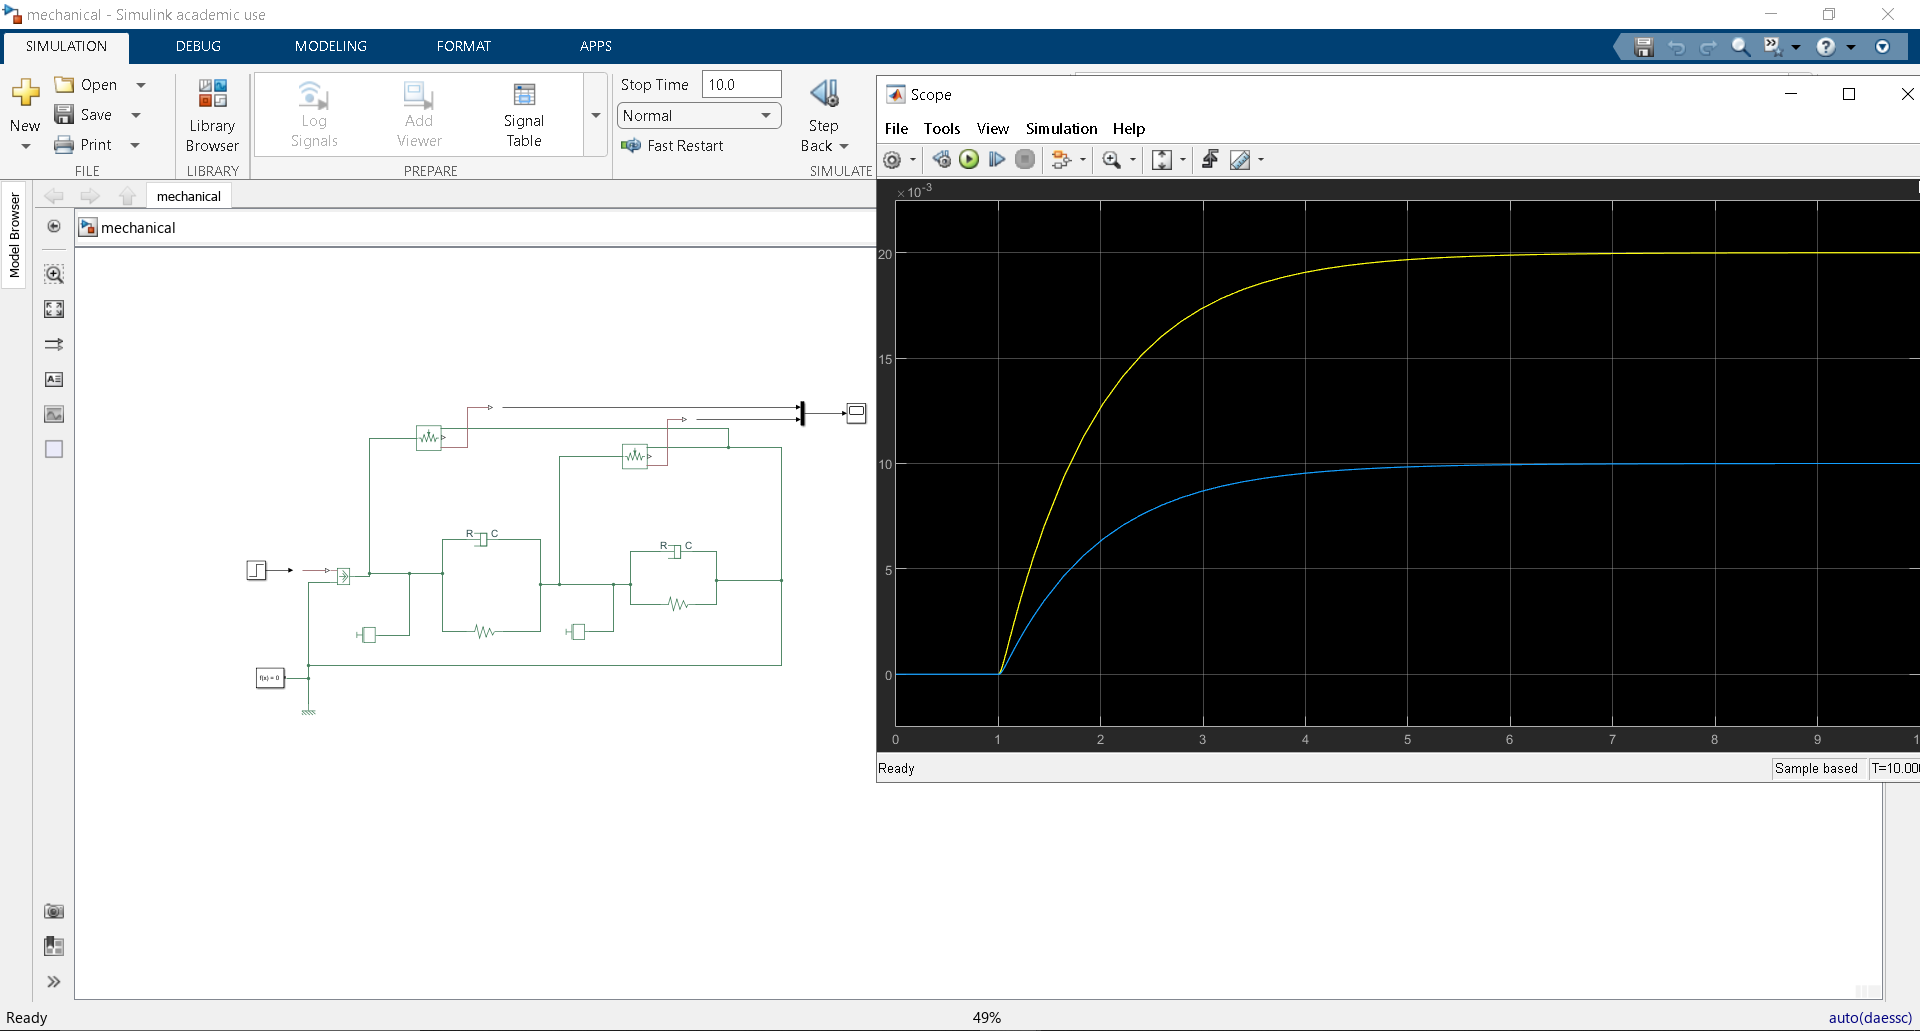
Task: Open the Scope Tools menu
Action: tap(941, 129)
